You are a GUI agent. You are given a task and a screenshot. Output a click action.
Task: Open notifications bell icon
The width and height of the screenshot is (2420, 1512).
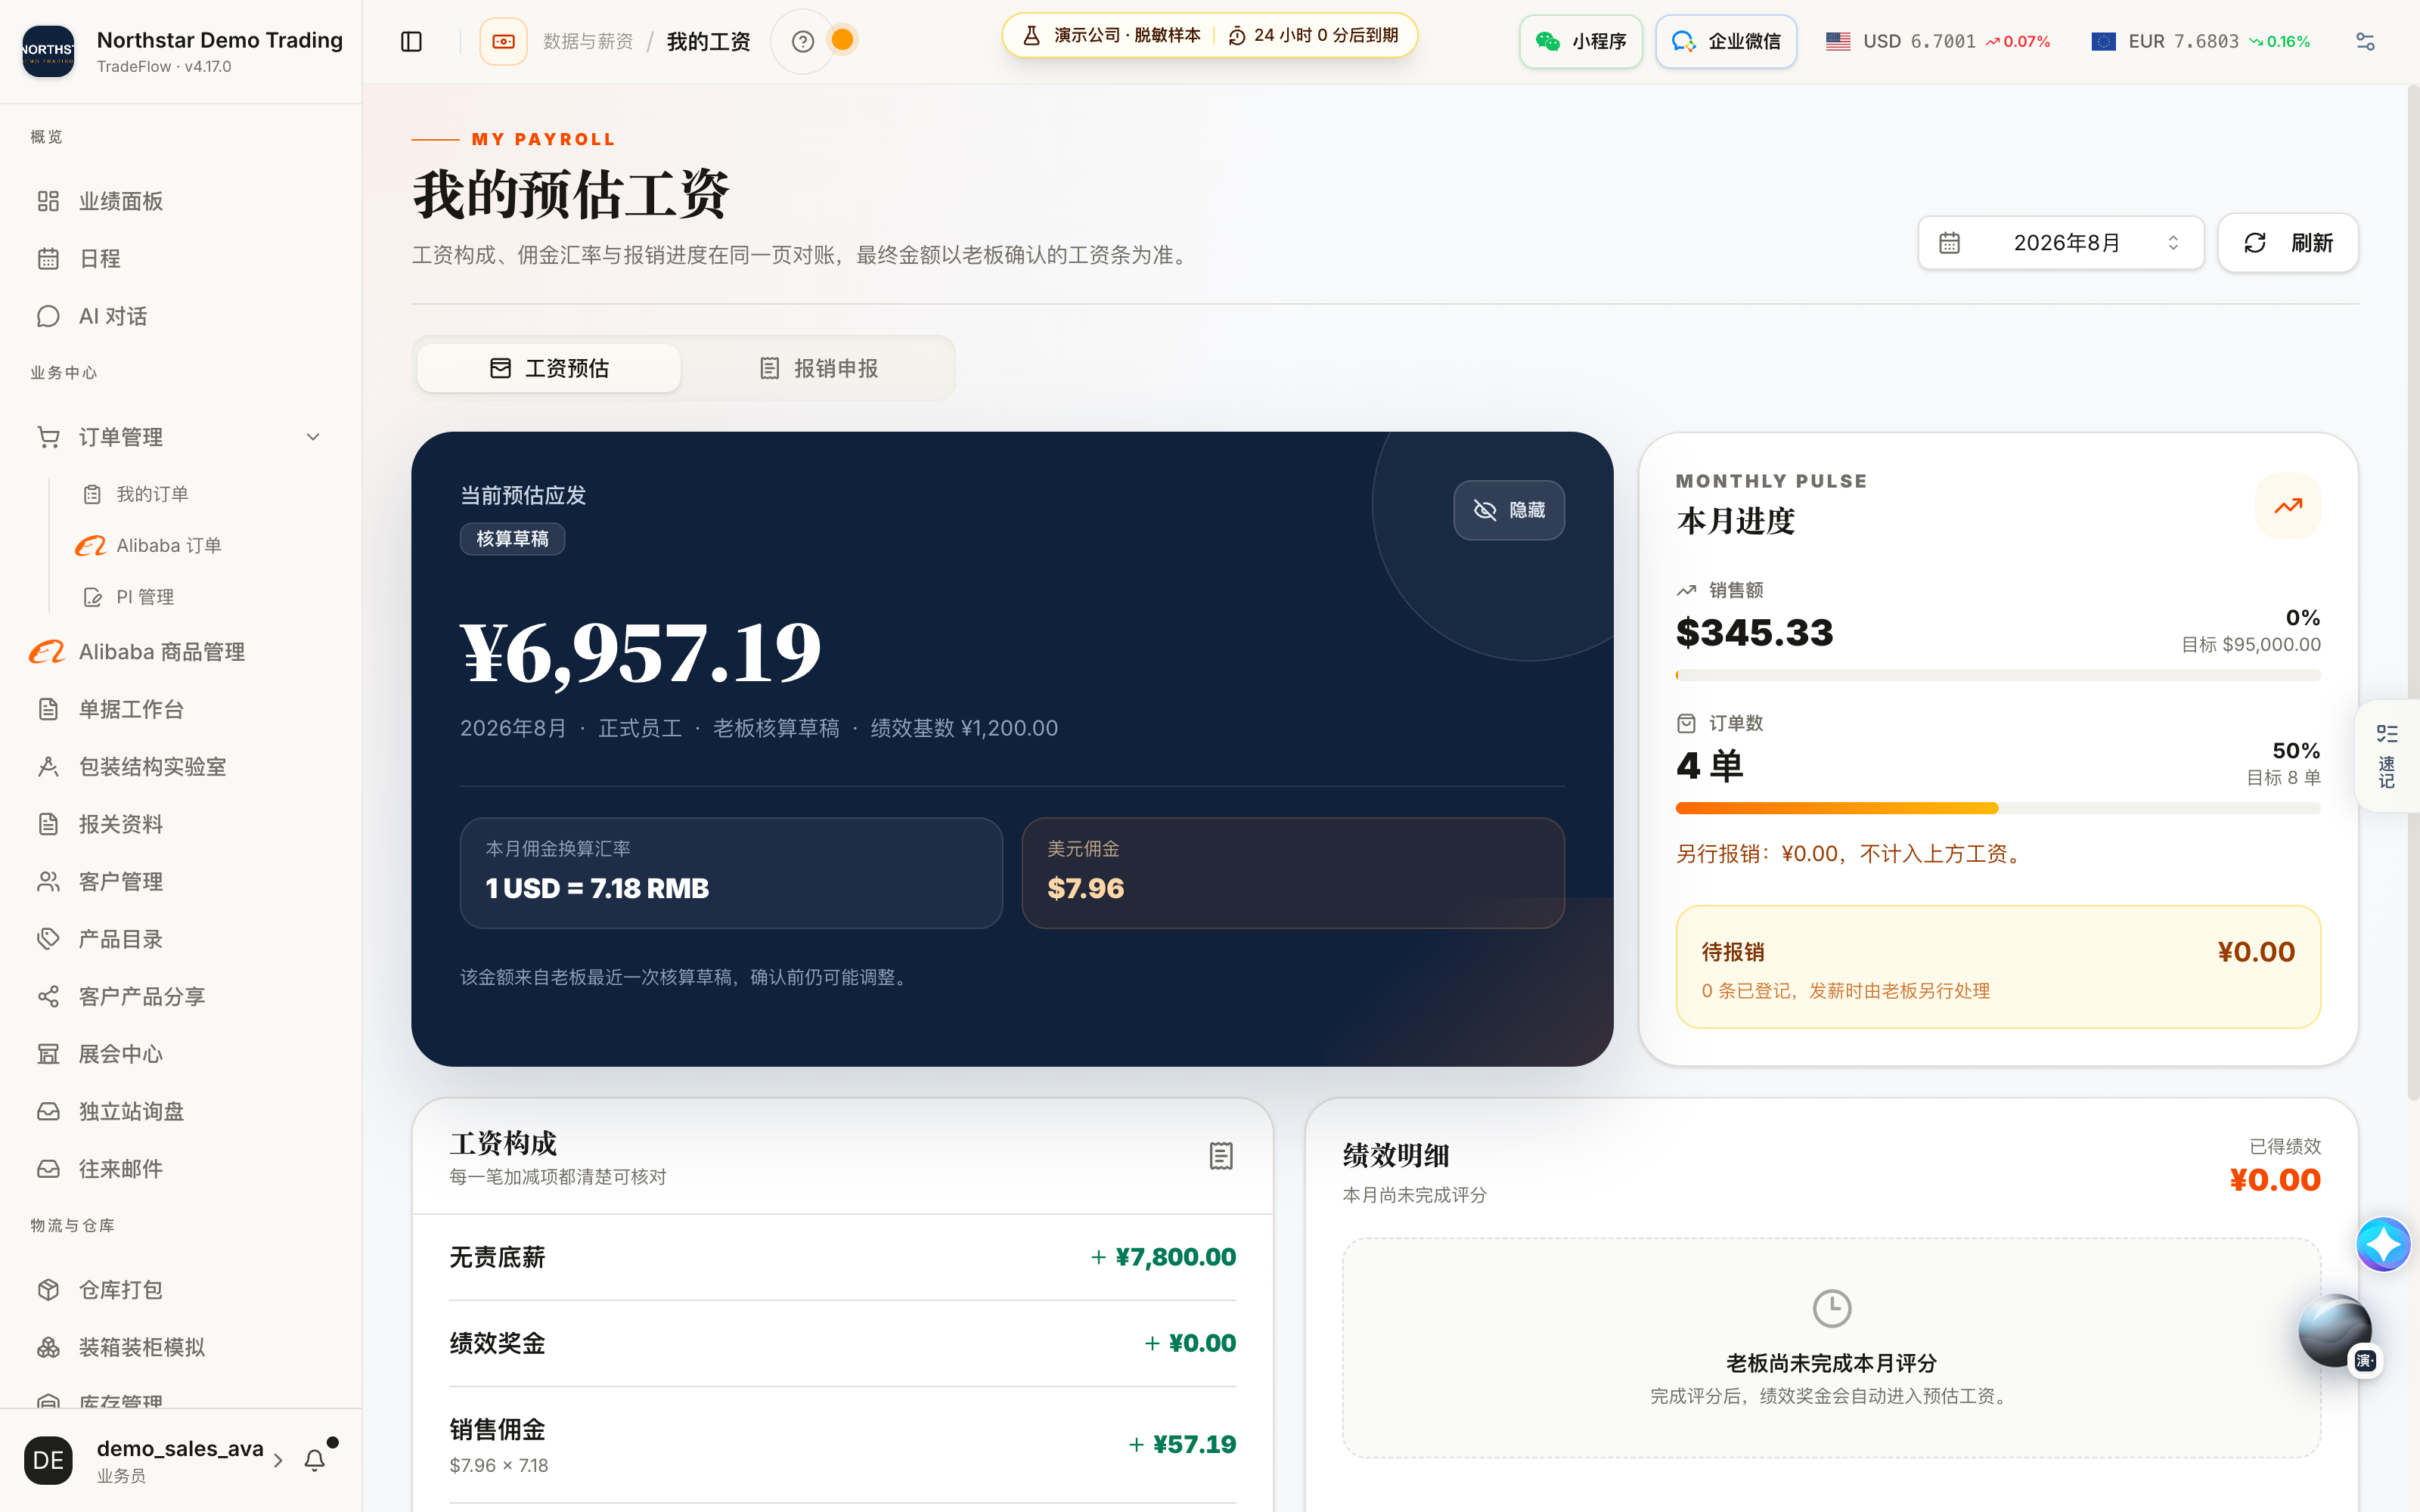click(x=315, y=1460)
